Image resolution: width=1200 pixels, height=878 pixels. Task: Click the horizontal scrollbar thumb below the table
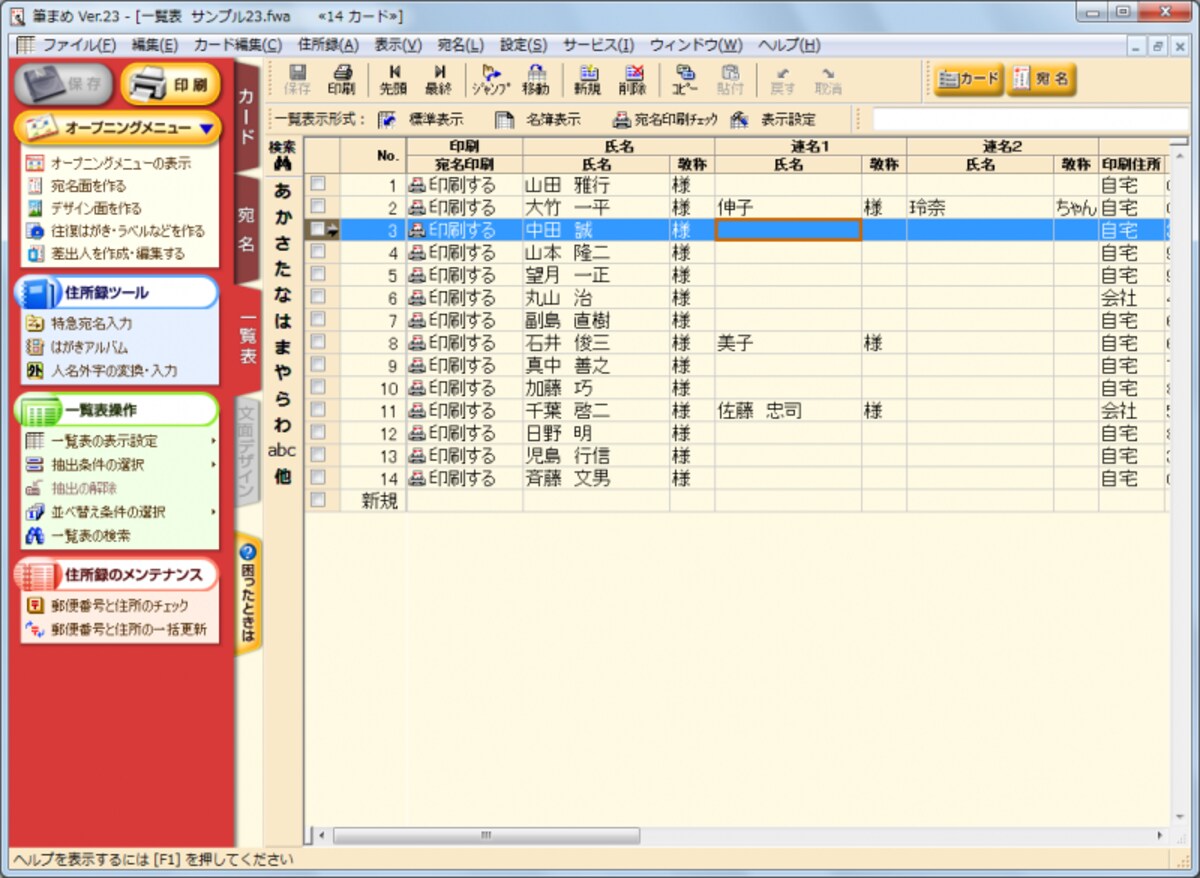click(485, 835)
